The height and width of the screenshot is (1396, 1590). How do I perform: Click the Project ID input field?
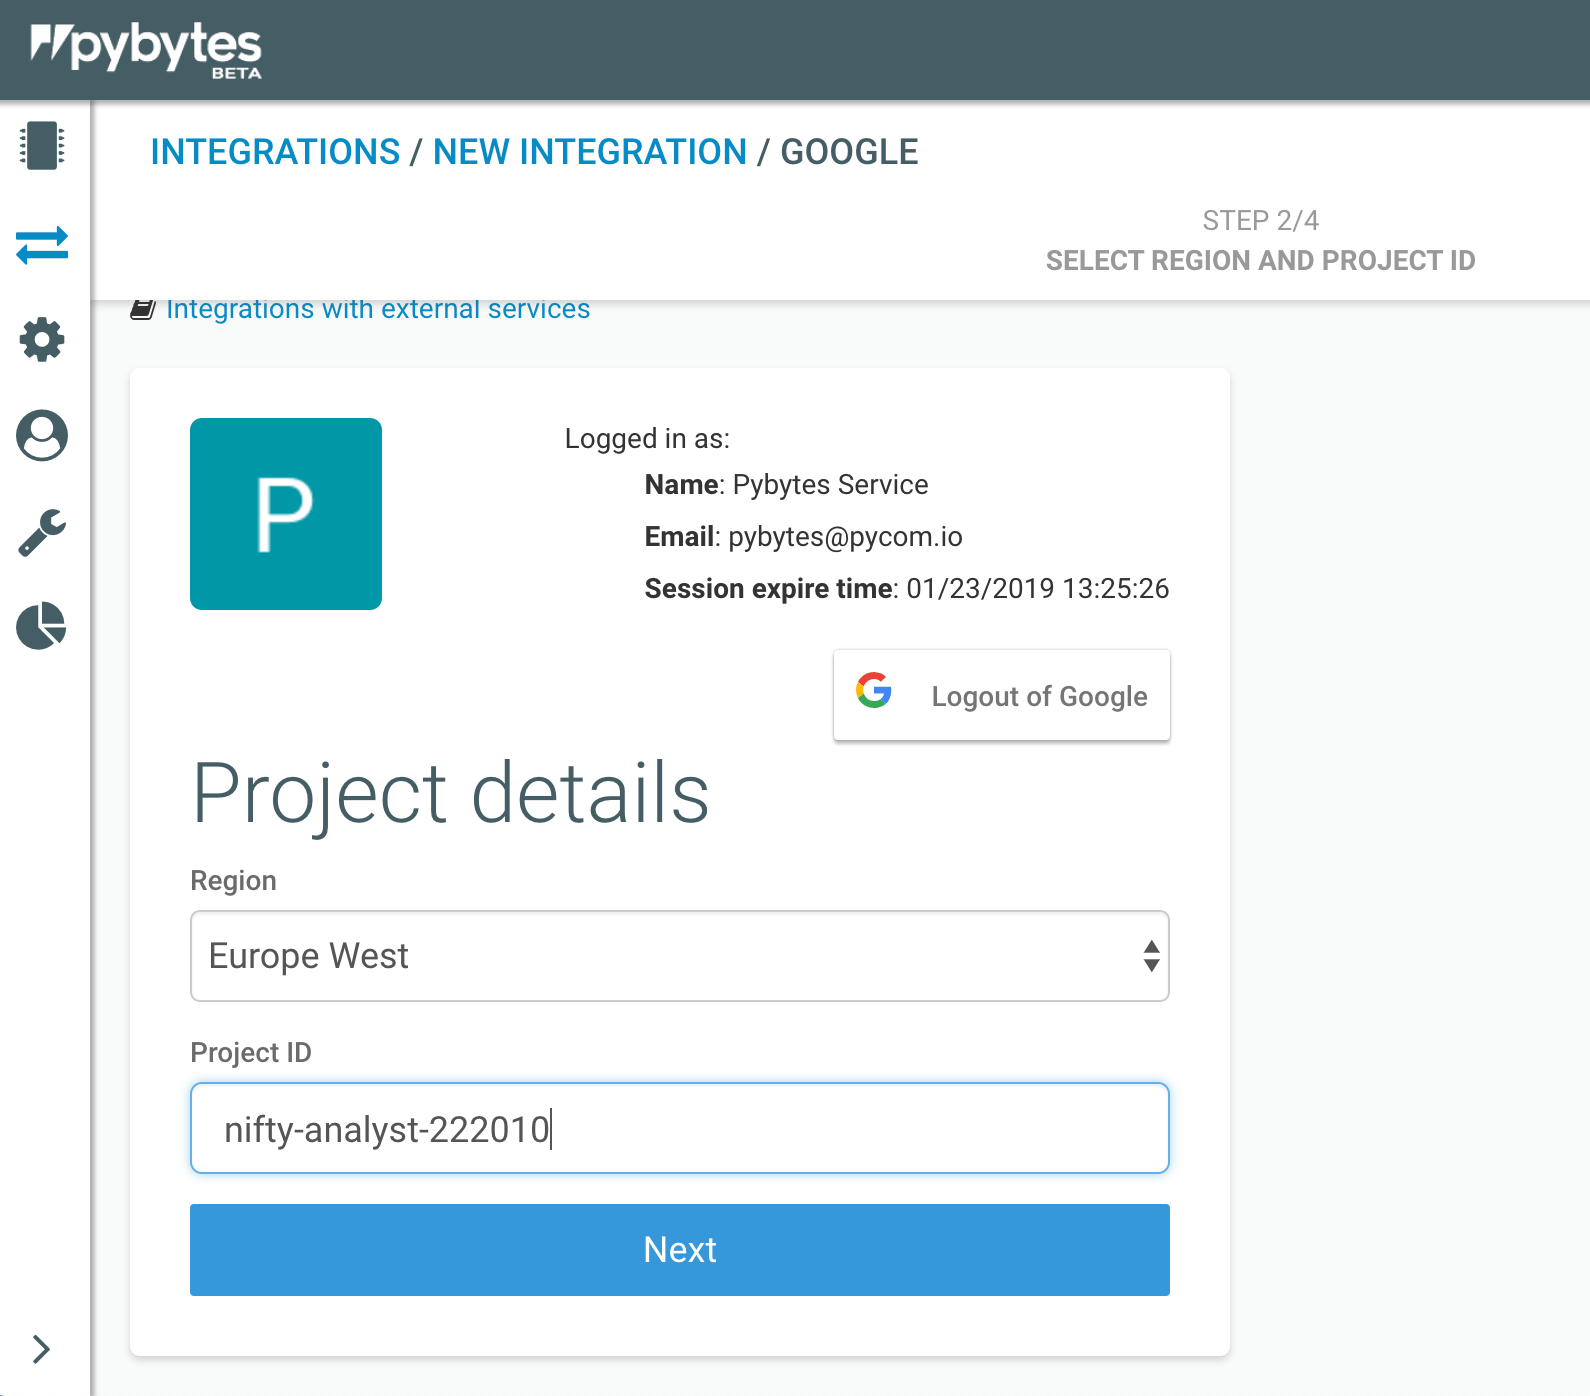tap(680, 1128)
